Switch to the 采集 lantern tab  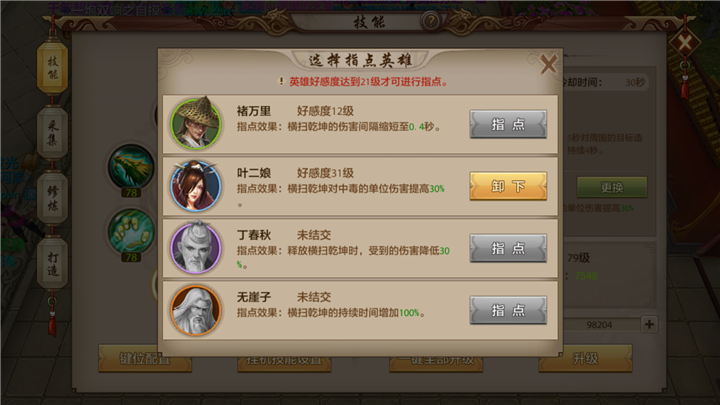53,133
